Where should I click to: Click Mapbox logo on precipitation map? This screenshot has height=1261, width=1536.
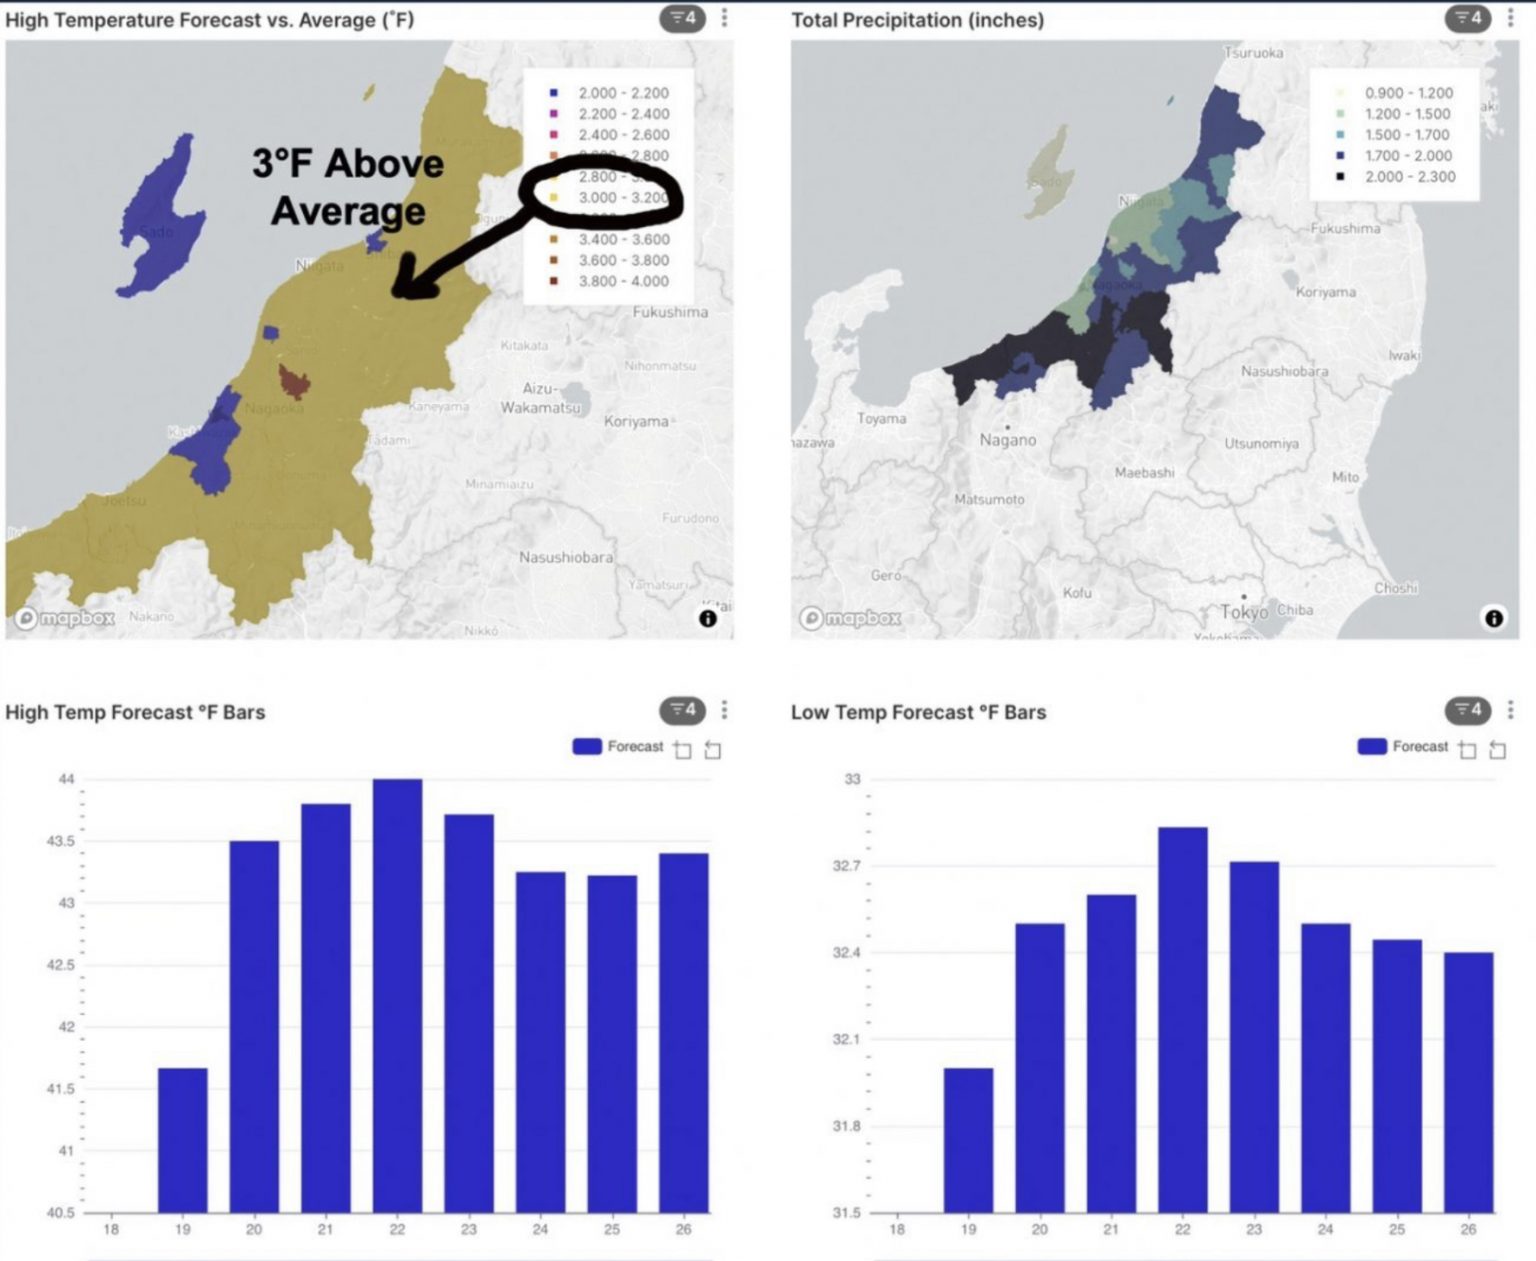click(851, 618)
